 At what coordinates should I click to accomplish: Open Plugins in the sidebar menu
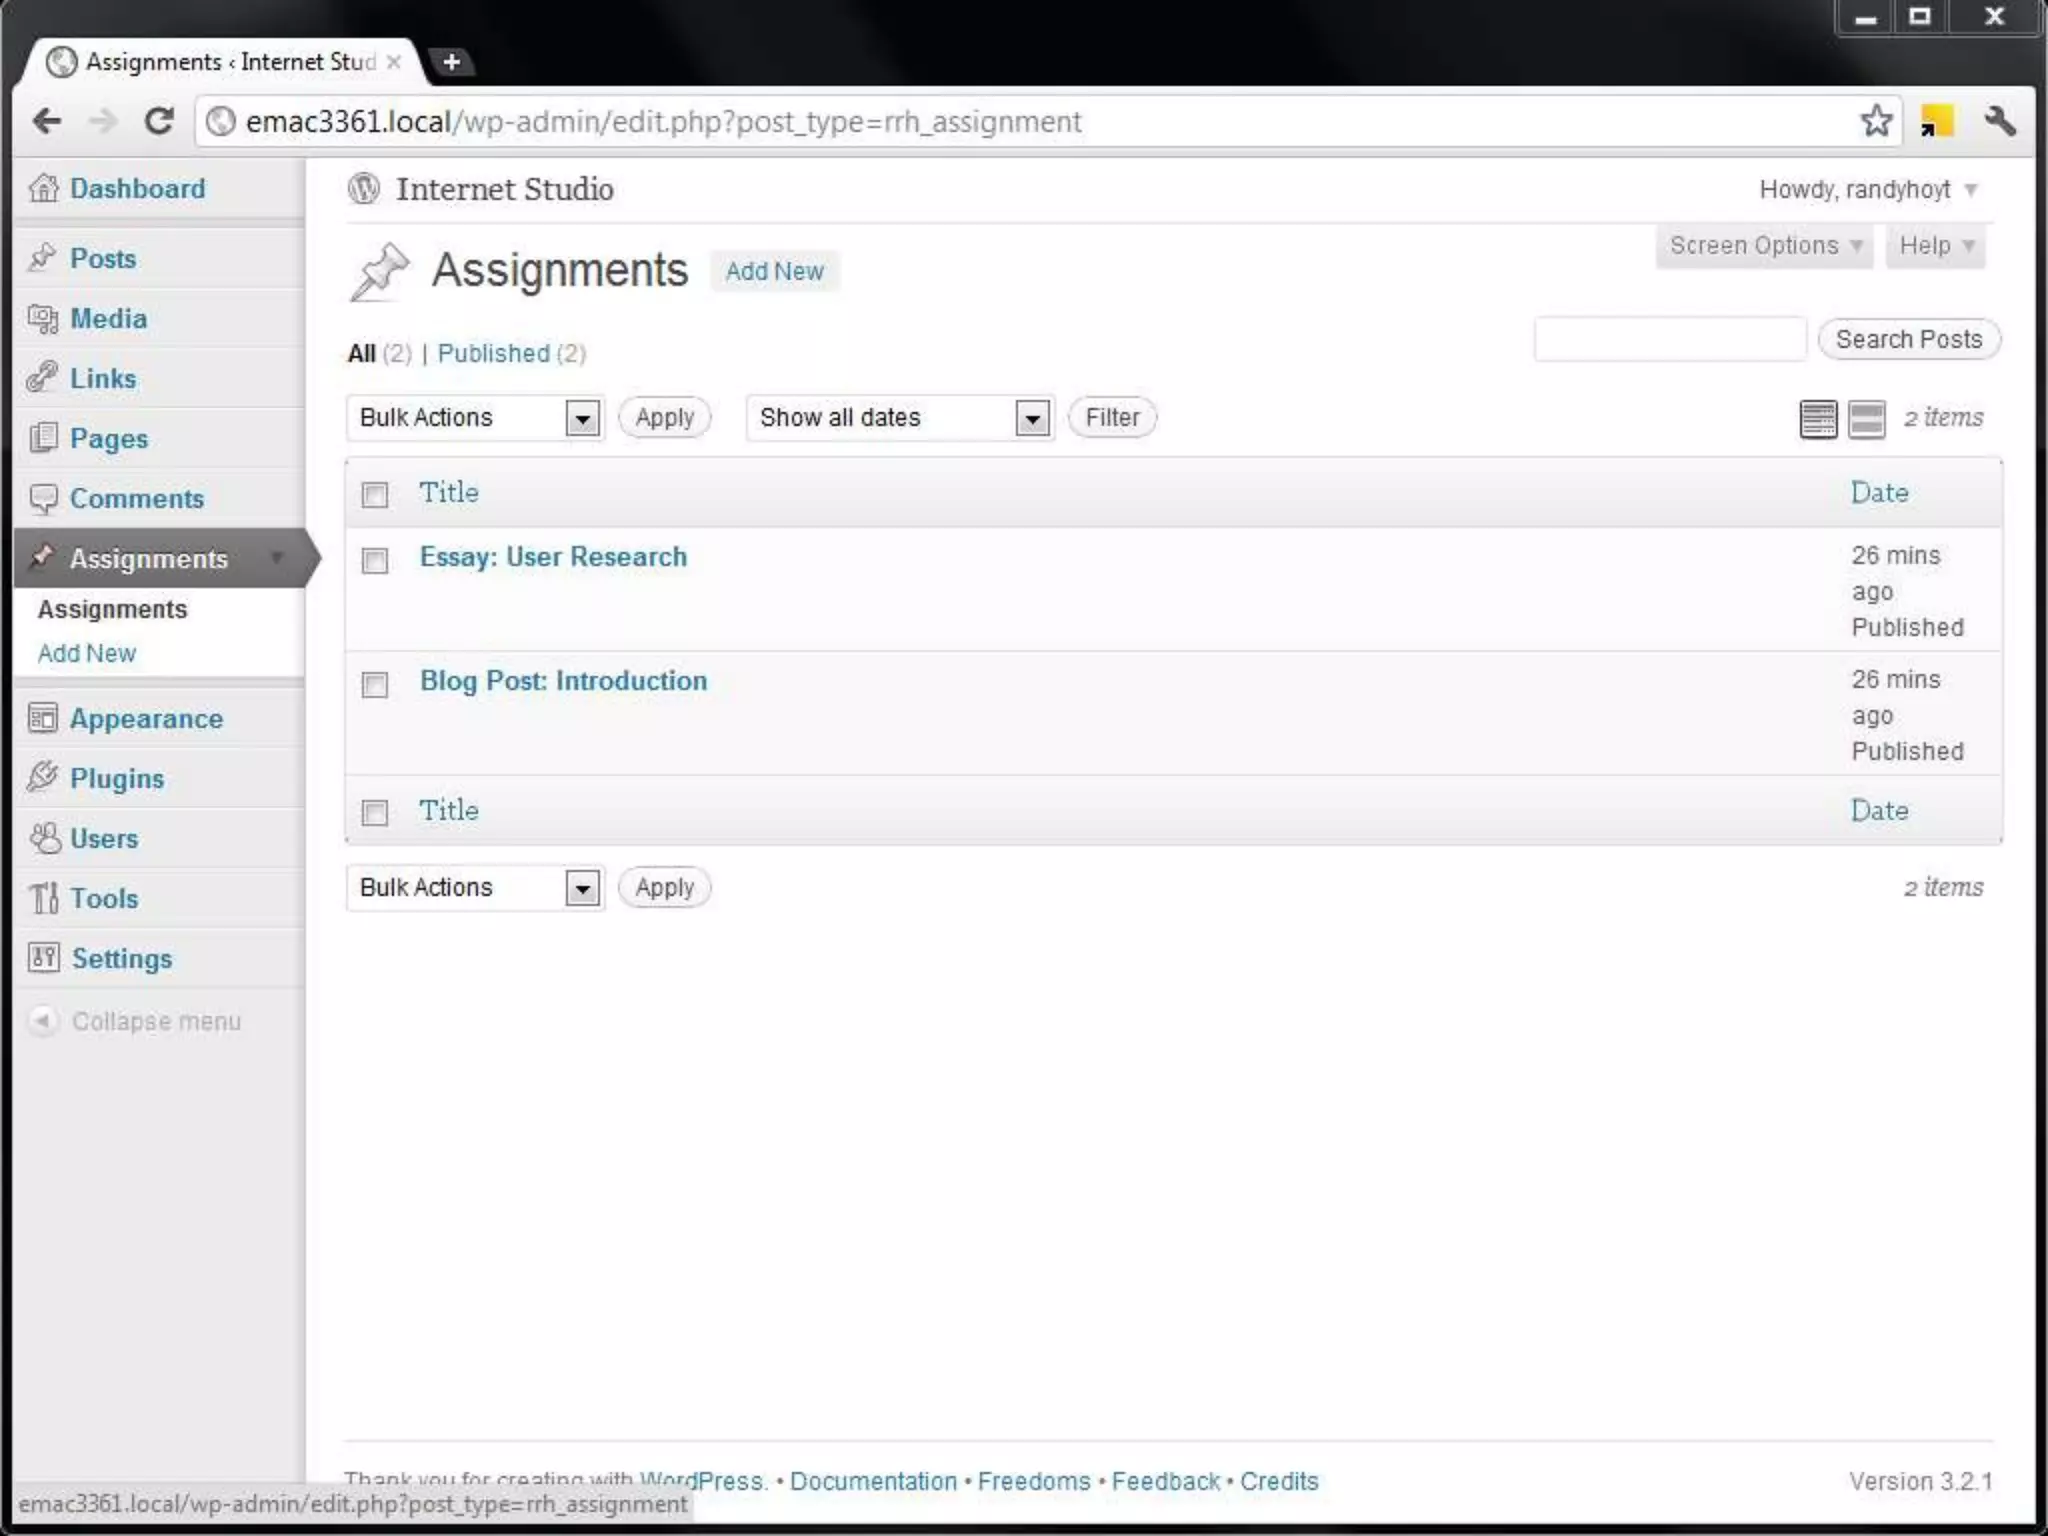click(116, 778)
